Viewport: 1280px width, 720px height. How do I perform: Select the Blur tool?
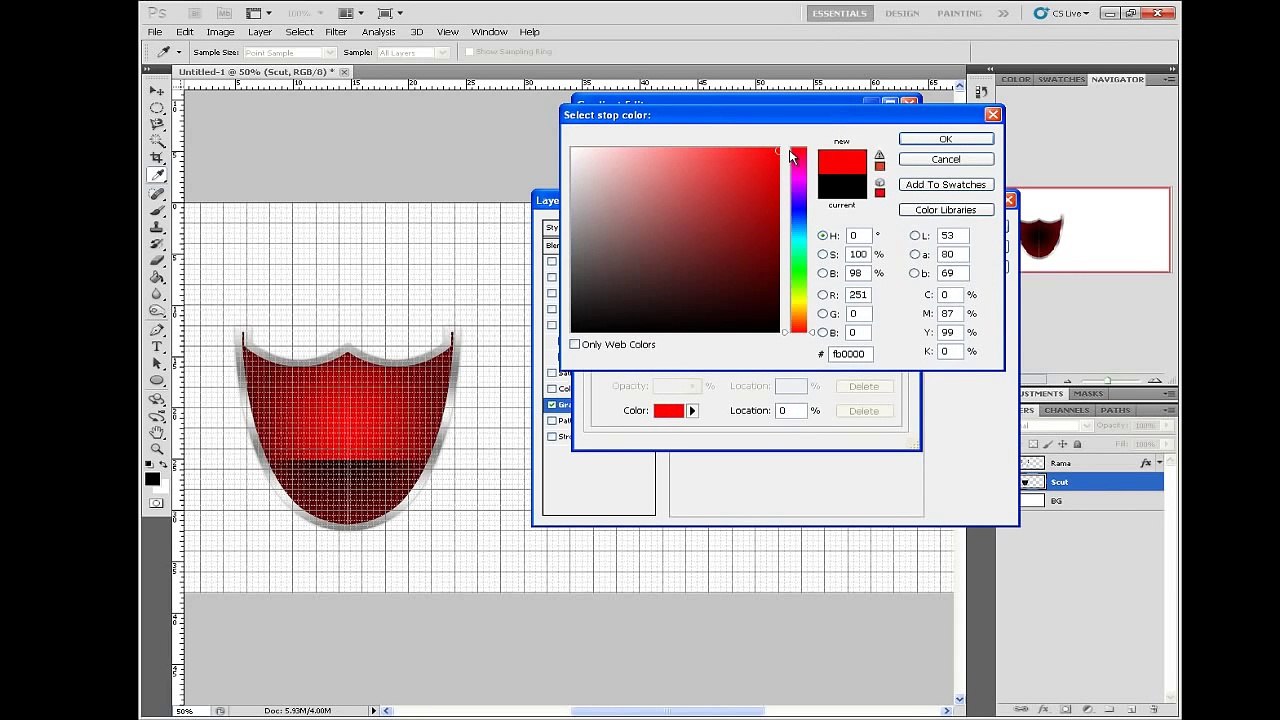tap(157, 296)
